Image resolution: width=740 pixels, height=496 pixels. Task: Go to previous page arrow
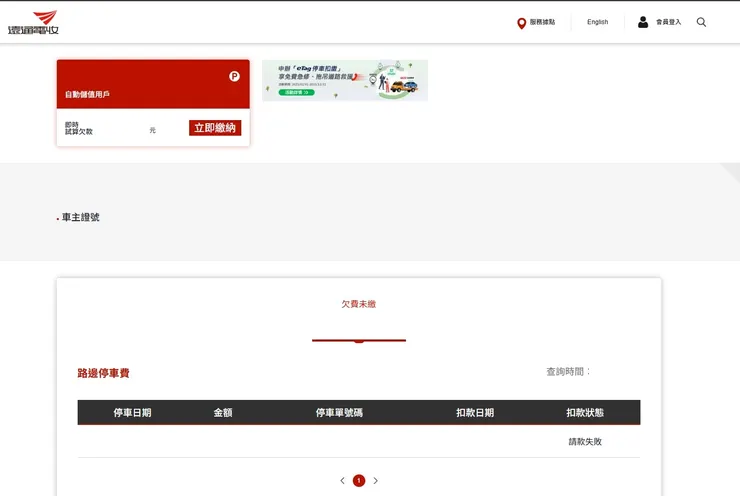[x=342, y=481]
